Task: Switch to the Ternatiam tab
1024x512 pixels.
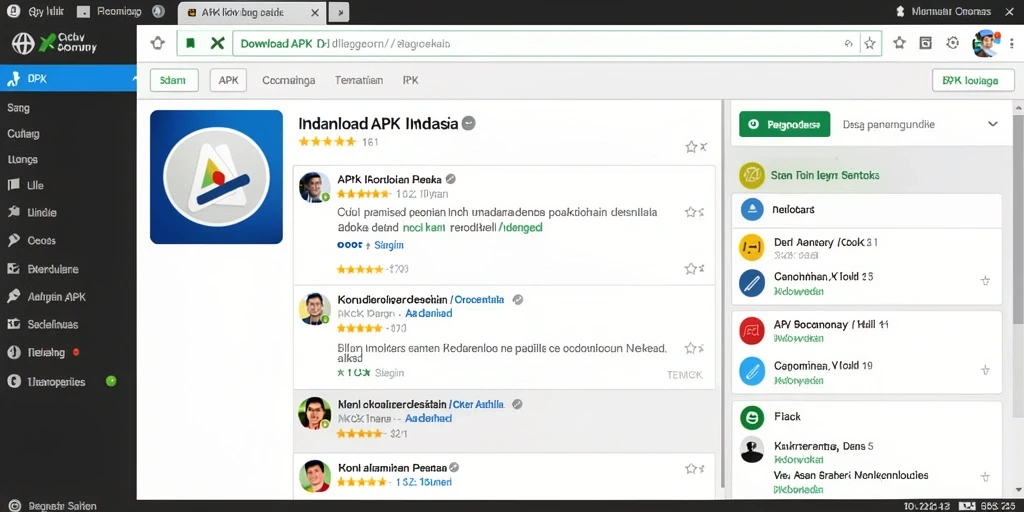Action: click(x=359, y=80)
